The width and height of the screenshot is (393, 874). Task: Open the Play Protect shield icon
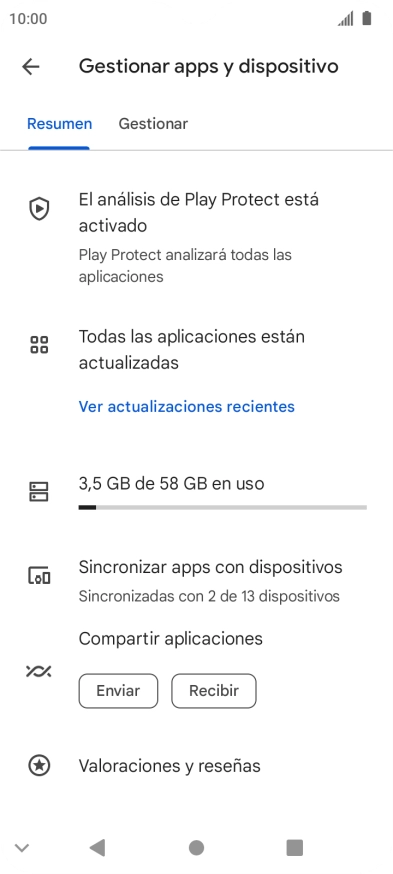(x=39, y=209)
